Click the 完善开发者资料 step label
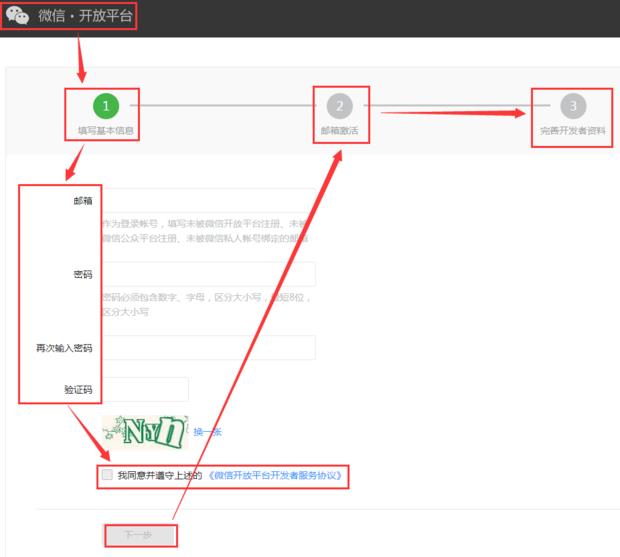The image size is (620, 557). point(573,130)
